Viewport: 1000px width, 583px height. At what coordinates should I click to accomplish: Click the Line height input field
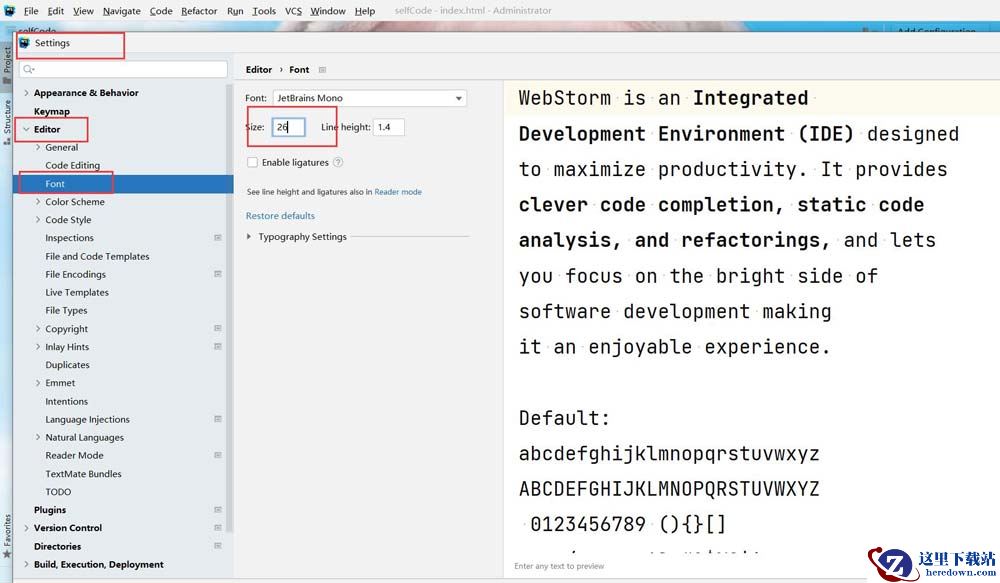388,127
